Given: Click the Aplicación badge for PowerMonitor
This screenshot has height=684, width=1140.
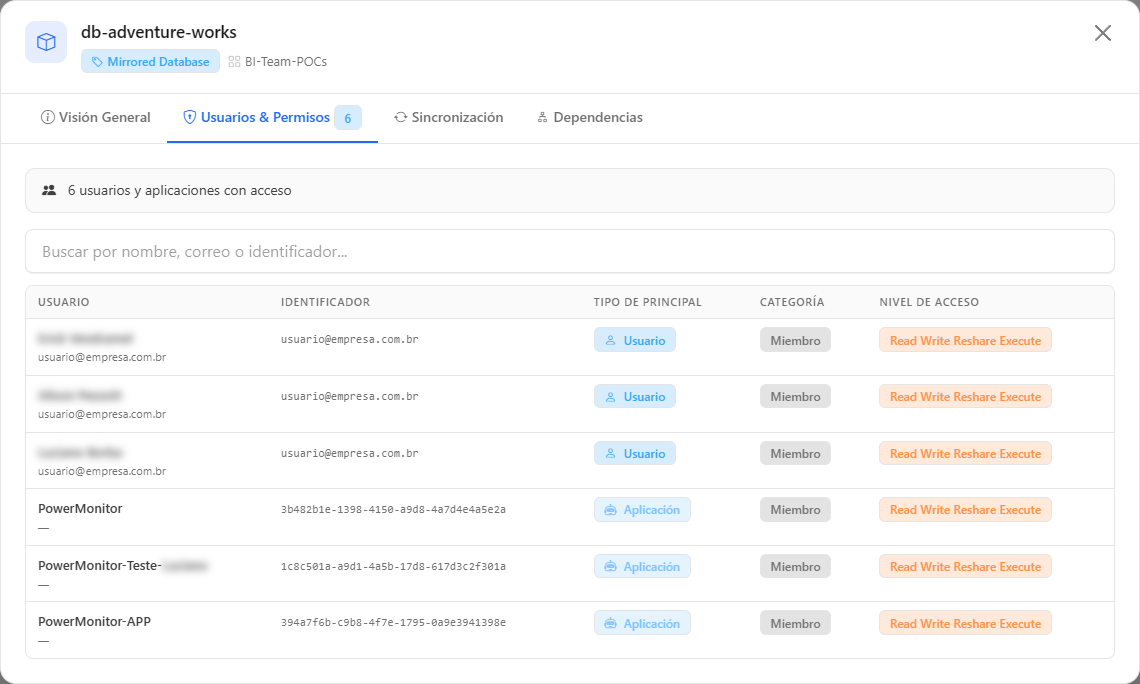Looking at the screenshot, I should click(642, 510).
